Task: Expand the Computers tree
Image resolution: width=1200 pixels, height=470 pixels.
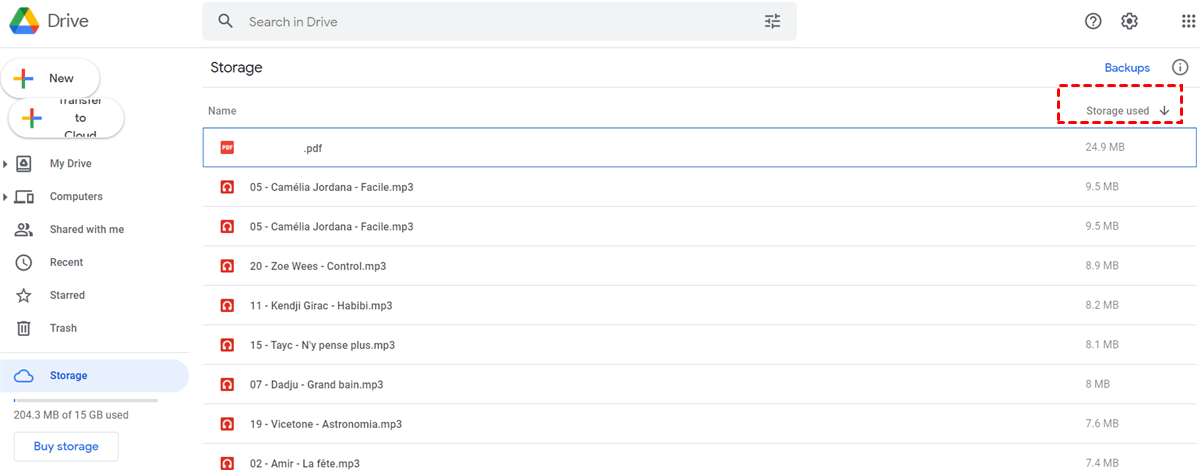Action: 6,197
